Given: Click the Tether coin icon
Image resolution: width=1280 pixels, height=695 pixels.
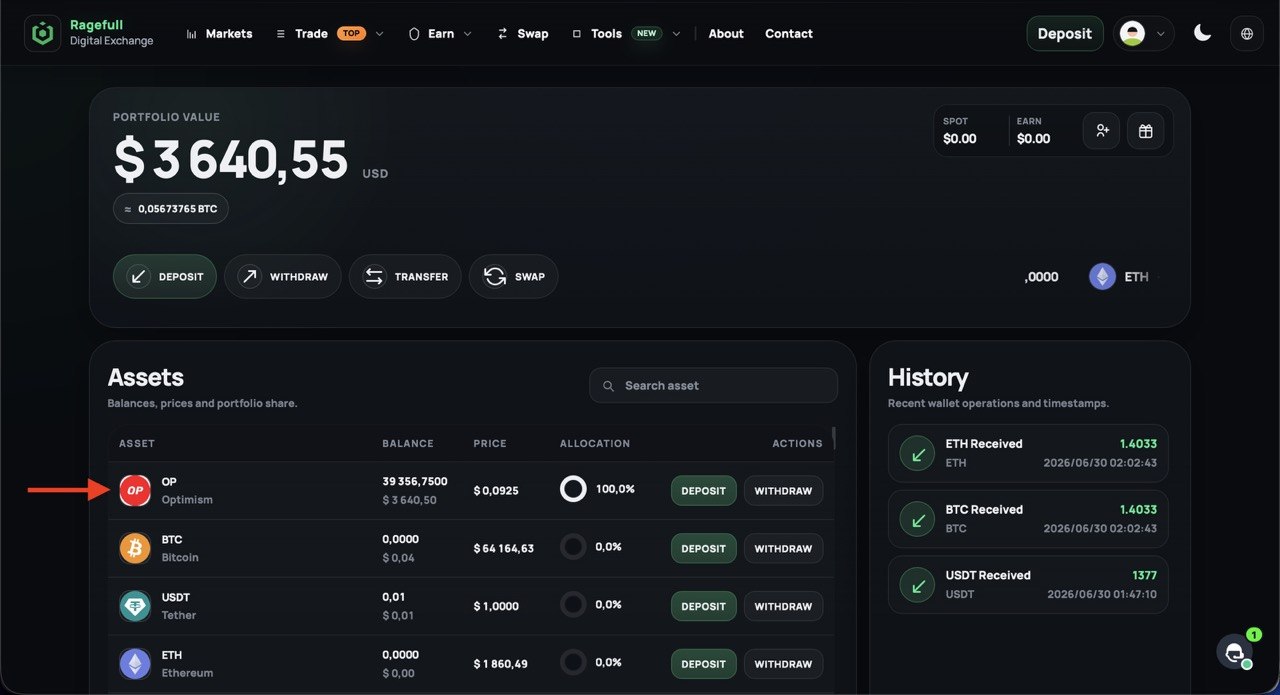Looking at the screenshot, I should pyautogui.click(x=135, y=606).
